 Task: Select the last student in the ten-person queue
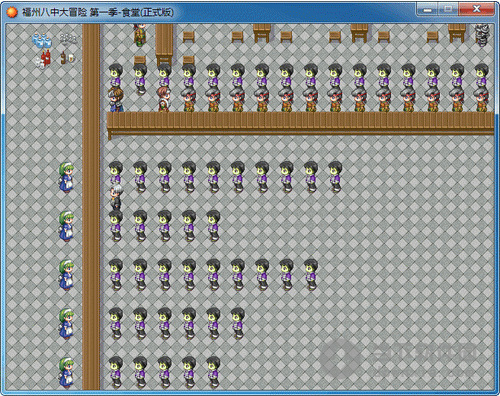click(335, 177)
